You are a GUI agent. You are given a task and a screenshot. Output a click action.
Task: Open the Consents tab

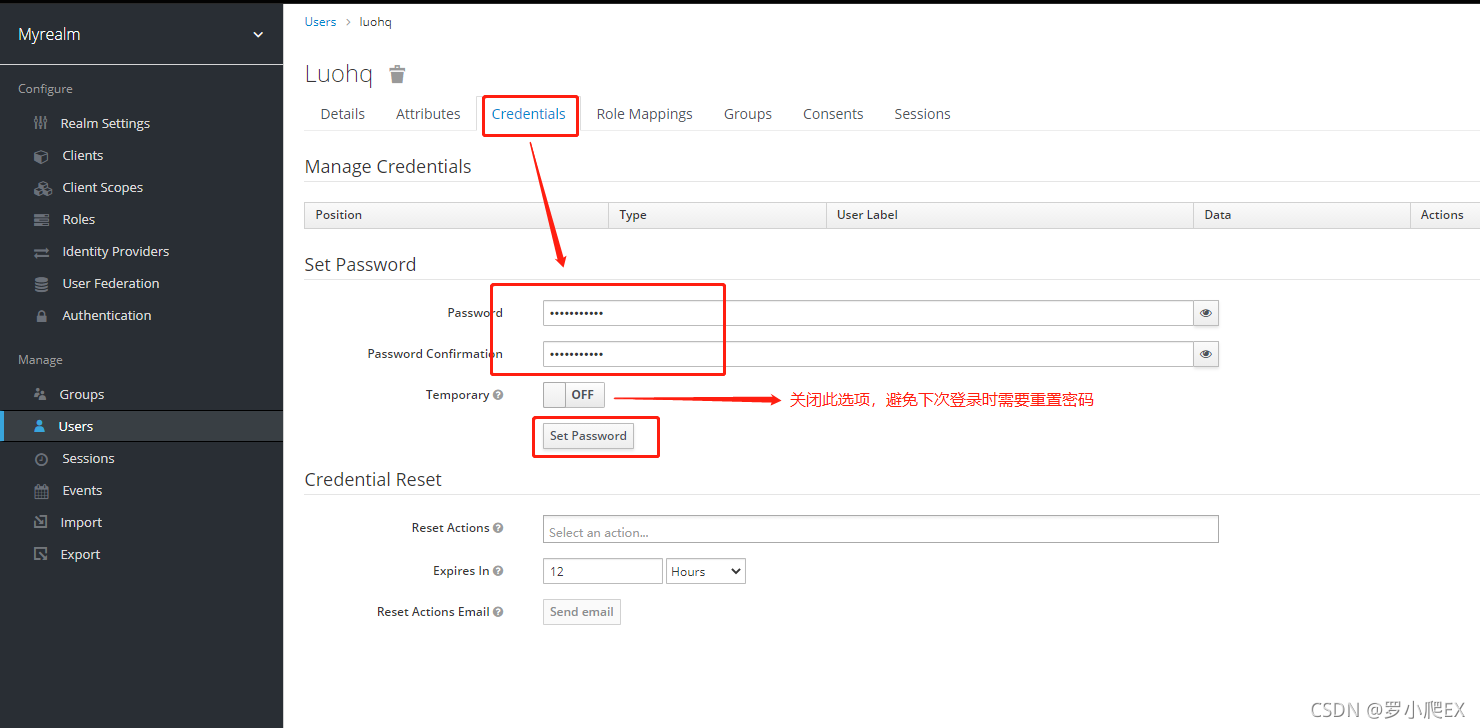coord(833,114)
